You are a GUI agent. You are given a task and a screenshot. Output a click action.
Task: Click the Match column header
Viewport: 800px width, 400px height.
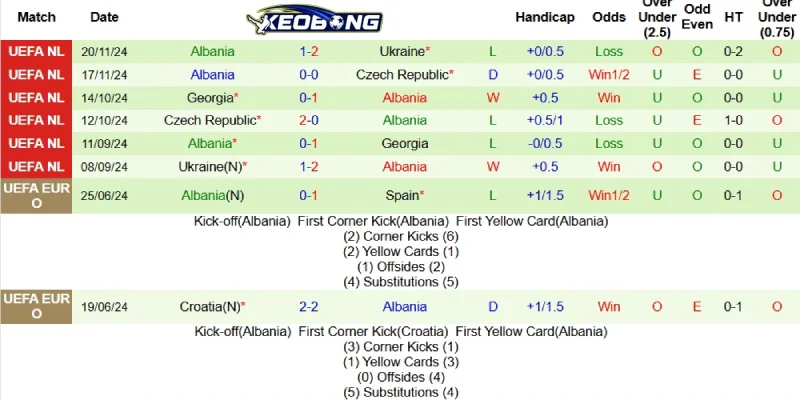point(36,17)
